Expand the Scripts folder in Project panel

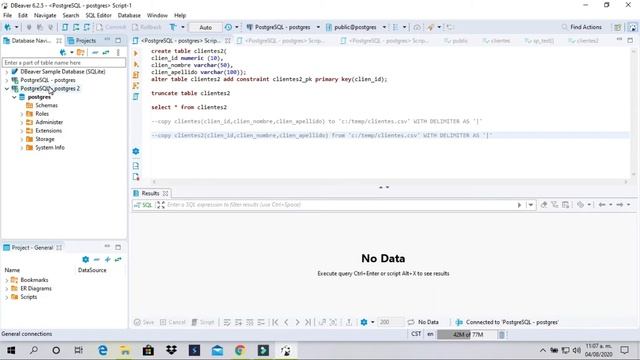tap(7, 297)
